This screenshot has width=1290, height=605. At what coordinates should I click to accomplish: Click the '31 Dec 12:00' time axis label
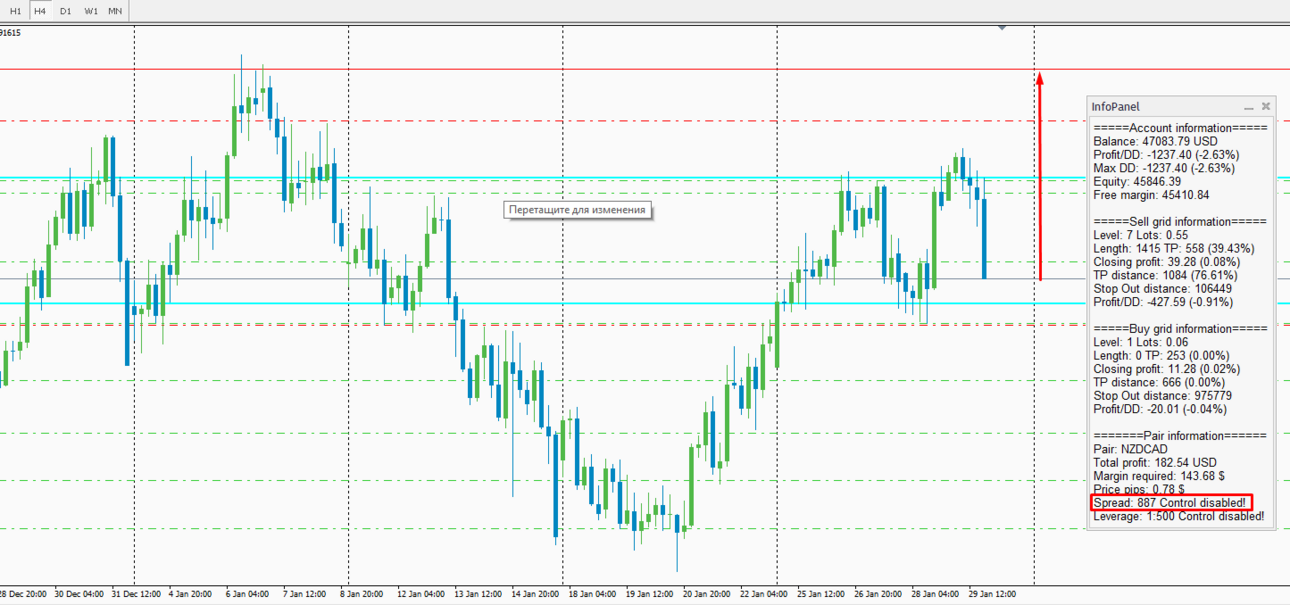(x=137, y=594)
